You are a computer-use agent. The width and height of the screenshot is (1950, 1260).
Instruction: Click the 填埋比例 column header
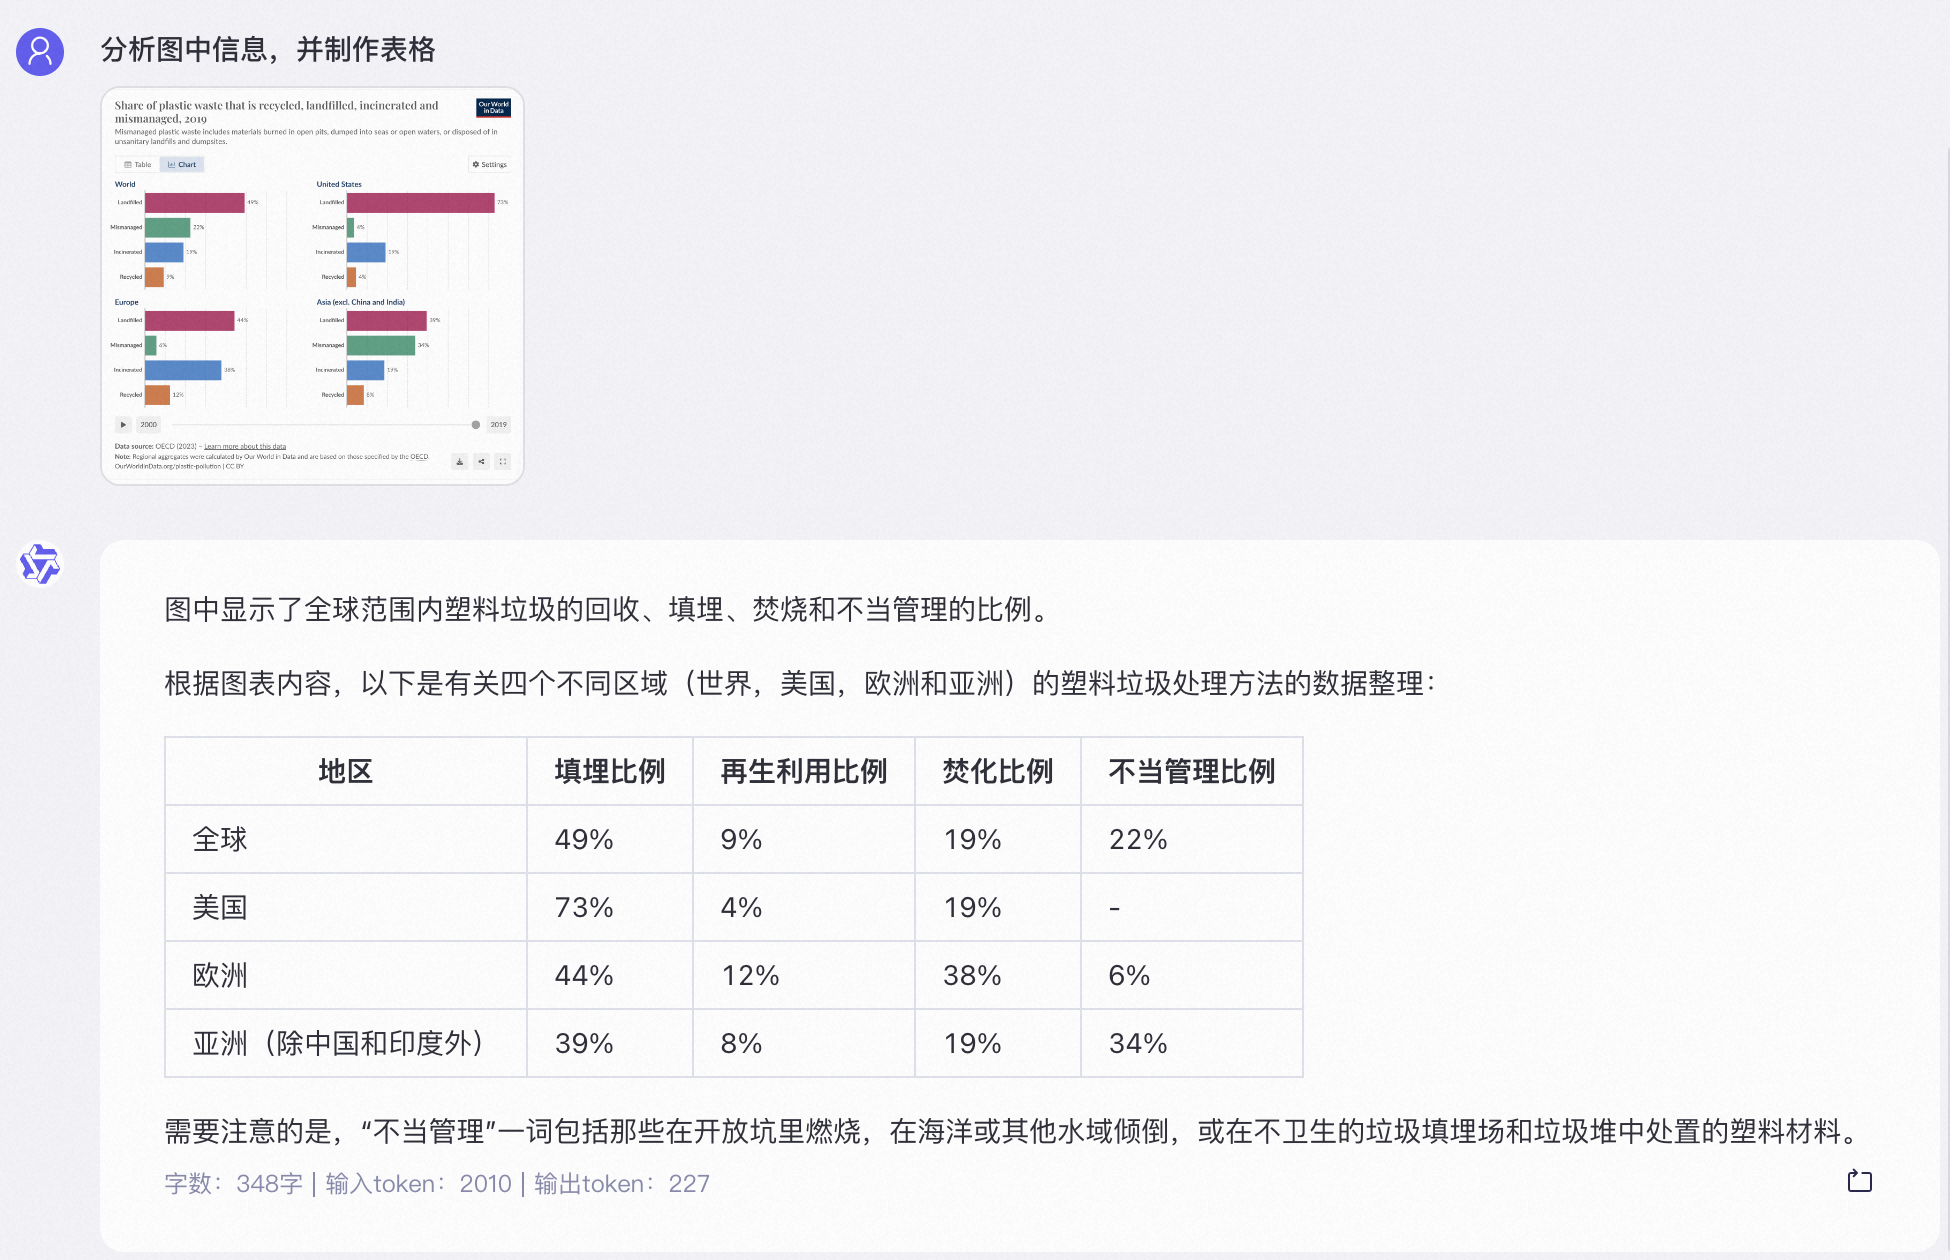click(609, 771)
